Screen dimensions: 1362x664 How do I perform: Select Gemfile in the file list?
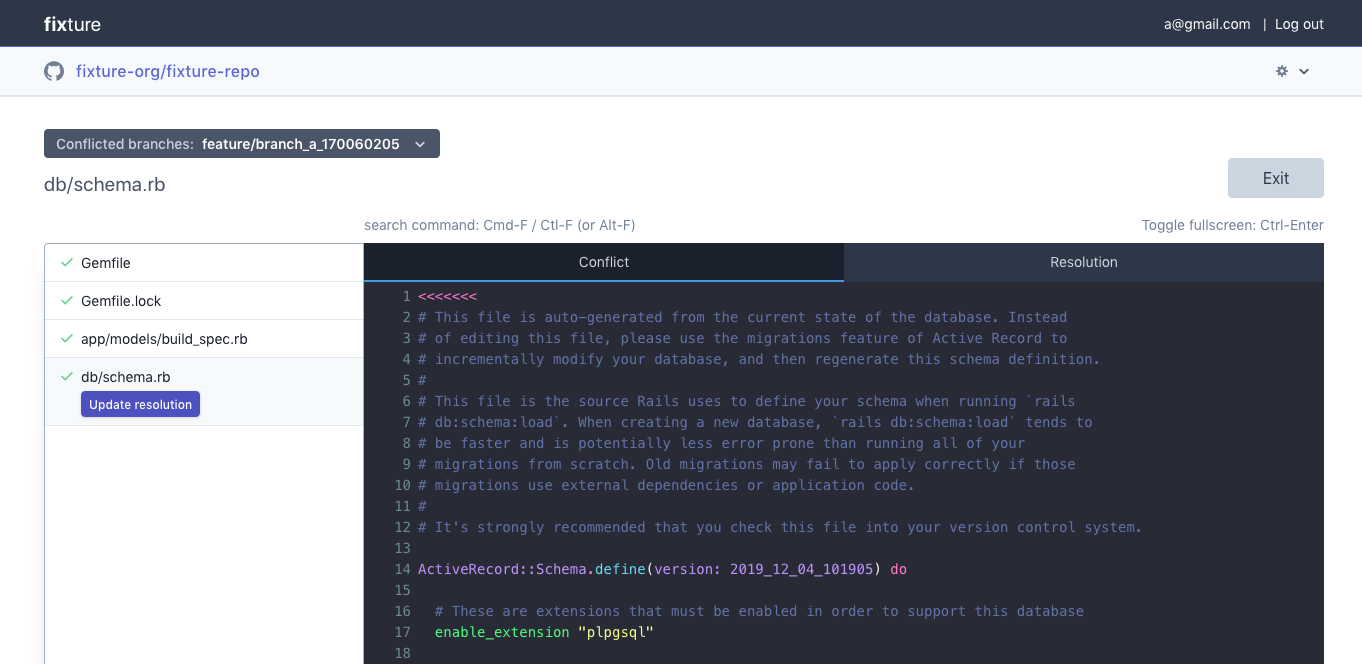(x=106, y=263)
